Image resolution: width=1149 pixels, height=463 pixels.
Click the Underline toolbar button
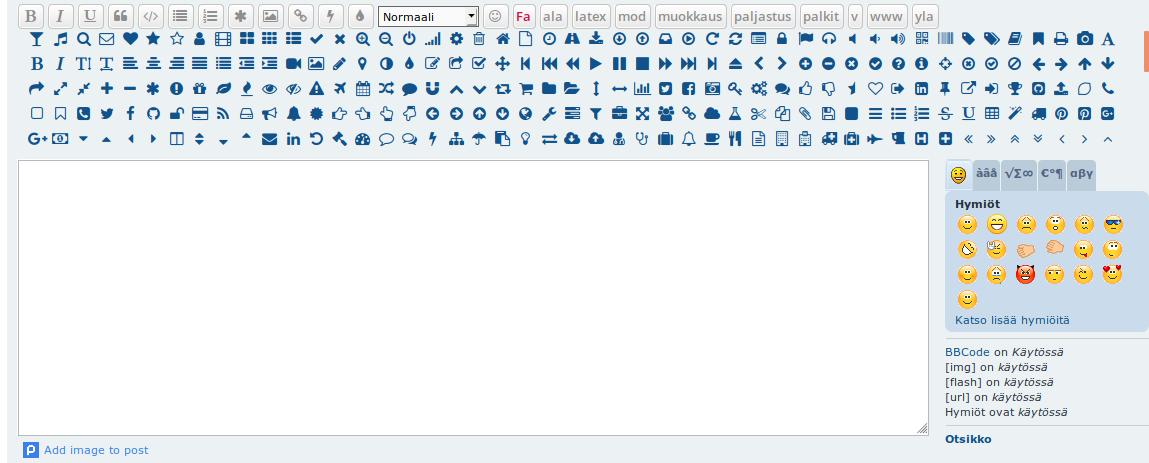coord(90,16)
